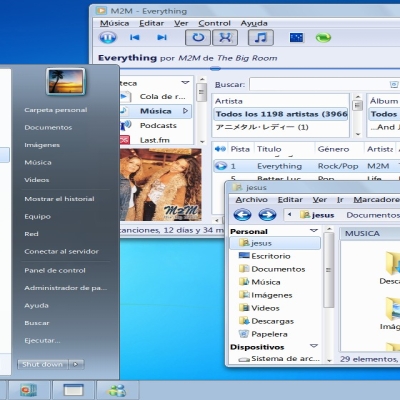Click the jesus path bar button
This screenshot has width=400, height=400.
317,215
